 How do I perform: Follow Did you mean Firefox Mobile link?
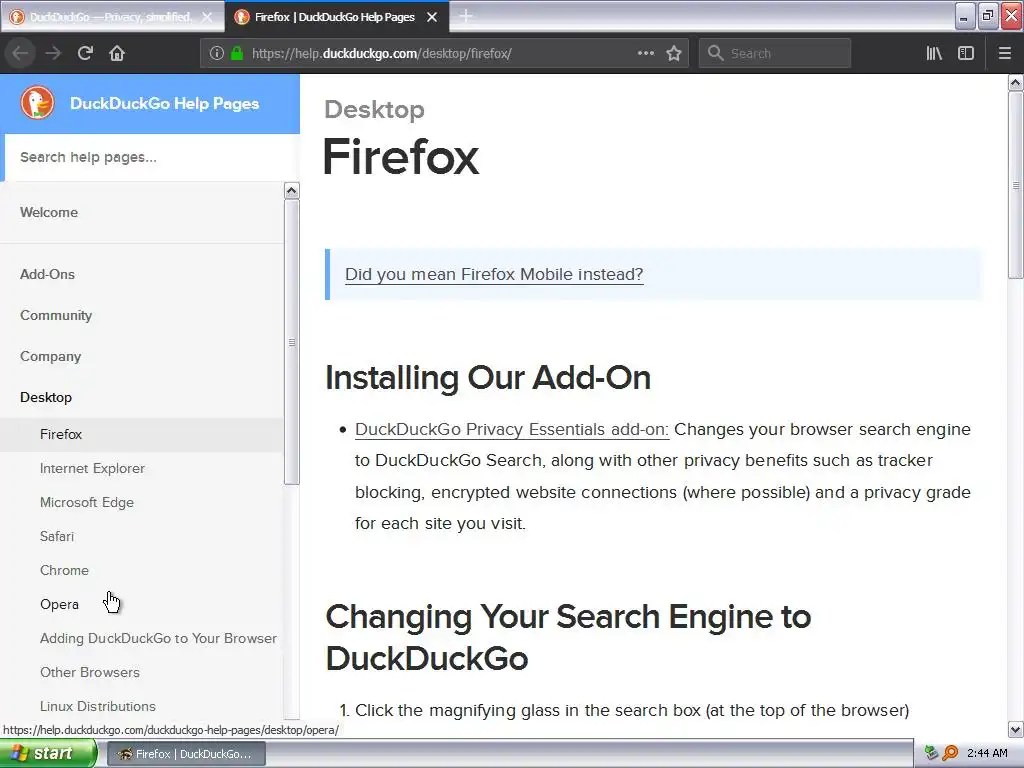click(494, 274)
